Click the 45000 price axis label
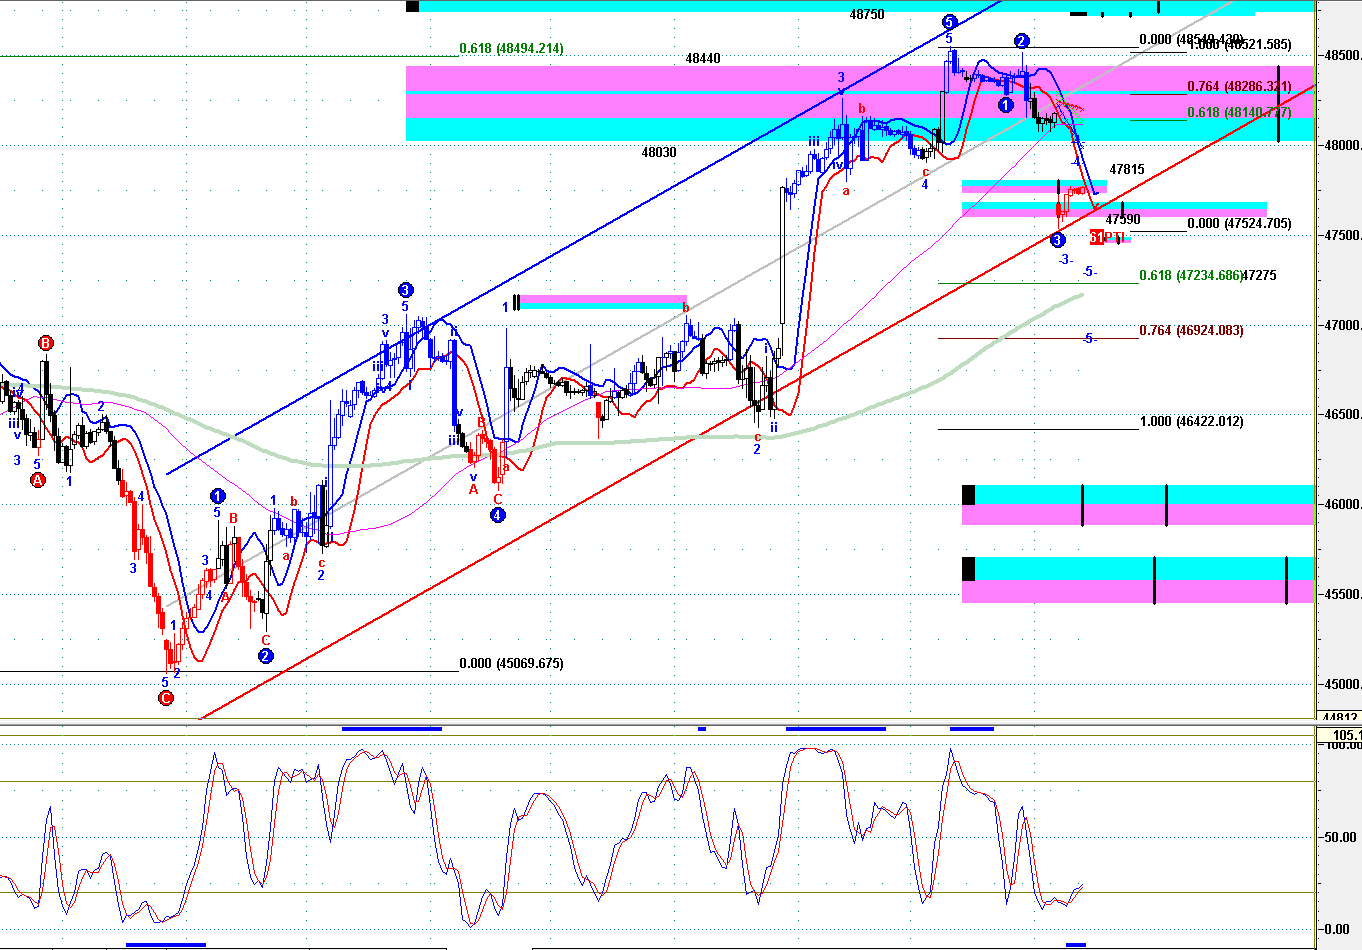1362x950 pixels. tap(1342, 684)
